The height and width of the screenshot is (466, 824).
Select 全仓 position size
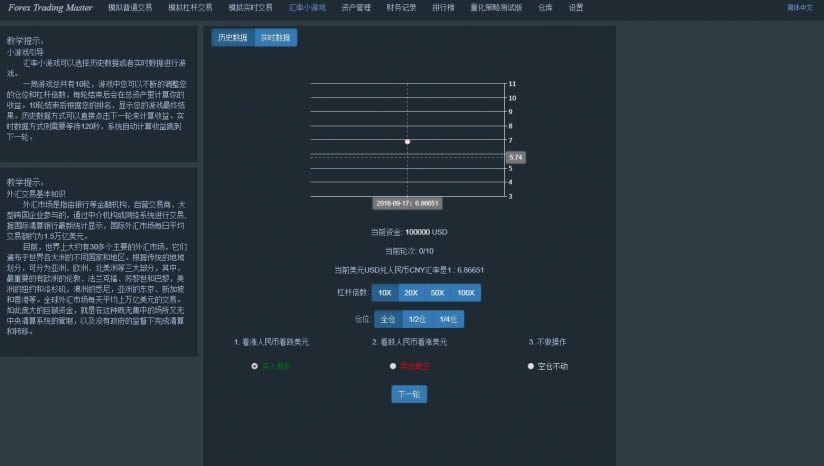(389, 319)
